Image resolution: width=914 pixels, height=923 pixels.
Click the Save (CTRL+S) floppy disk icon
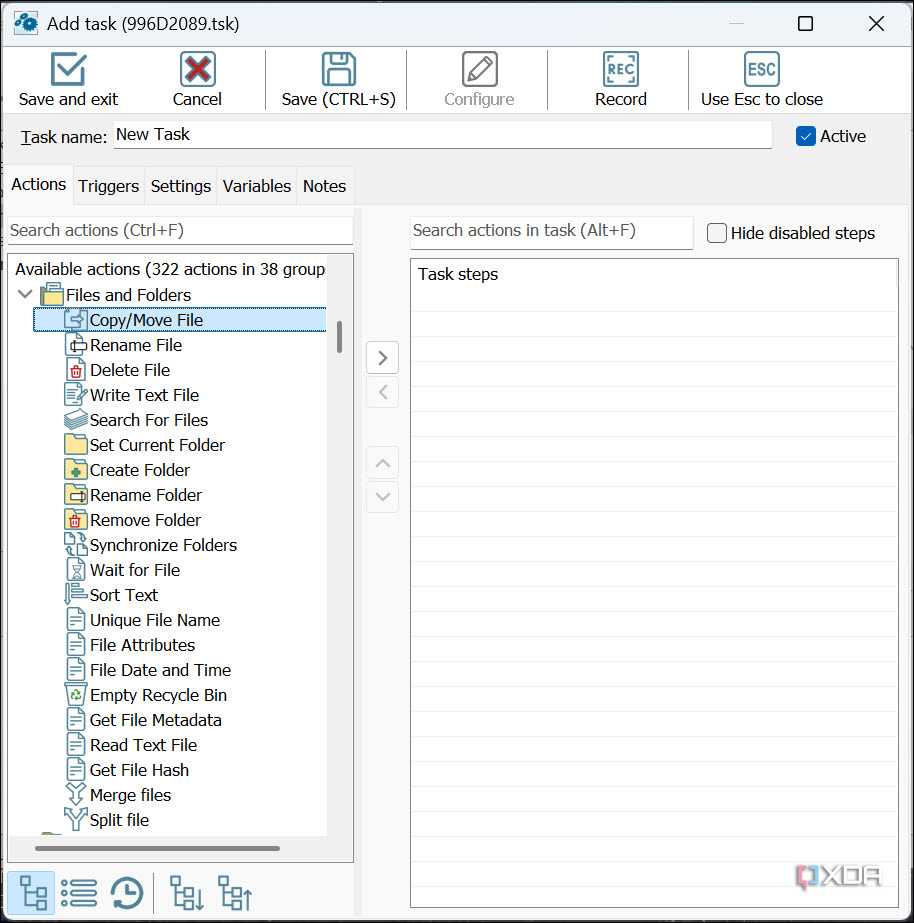tap(338, 69)
